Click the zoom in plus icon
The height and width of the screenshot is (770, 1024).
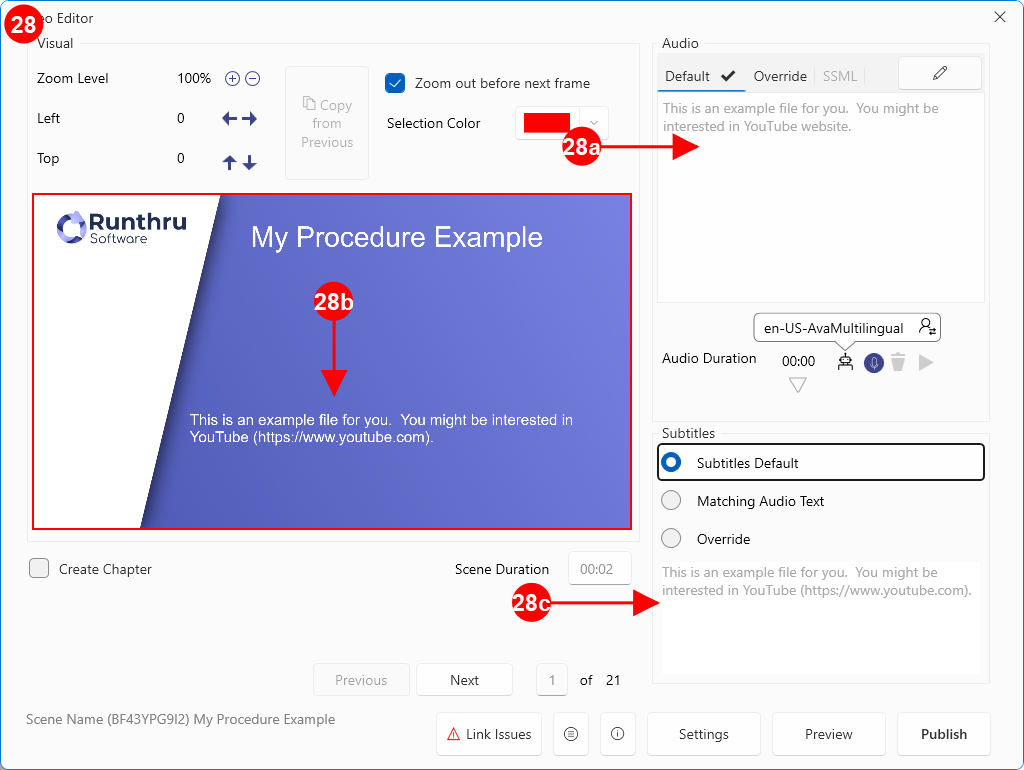tap(232, 78)
